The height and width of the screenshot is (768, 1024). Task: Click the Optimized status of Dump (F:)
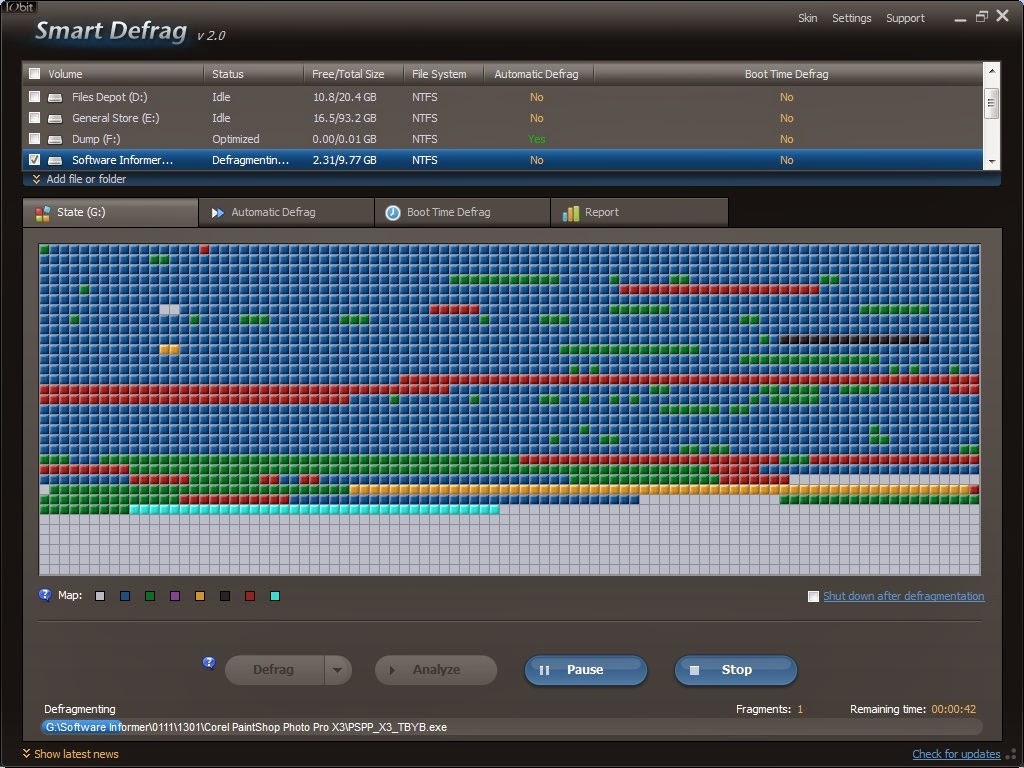(236, 139)
